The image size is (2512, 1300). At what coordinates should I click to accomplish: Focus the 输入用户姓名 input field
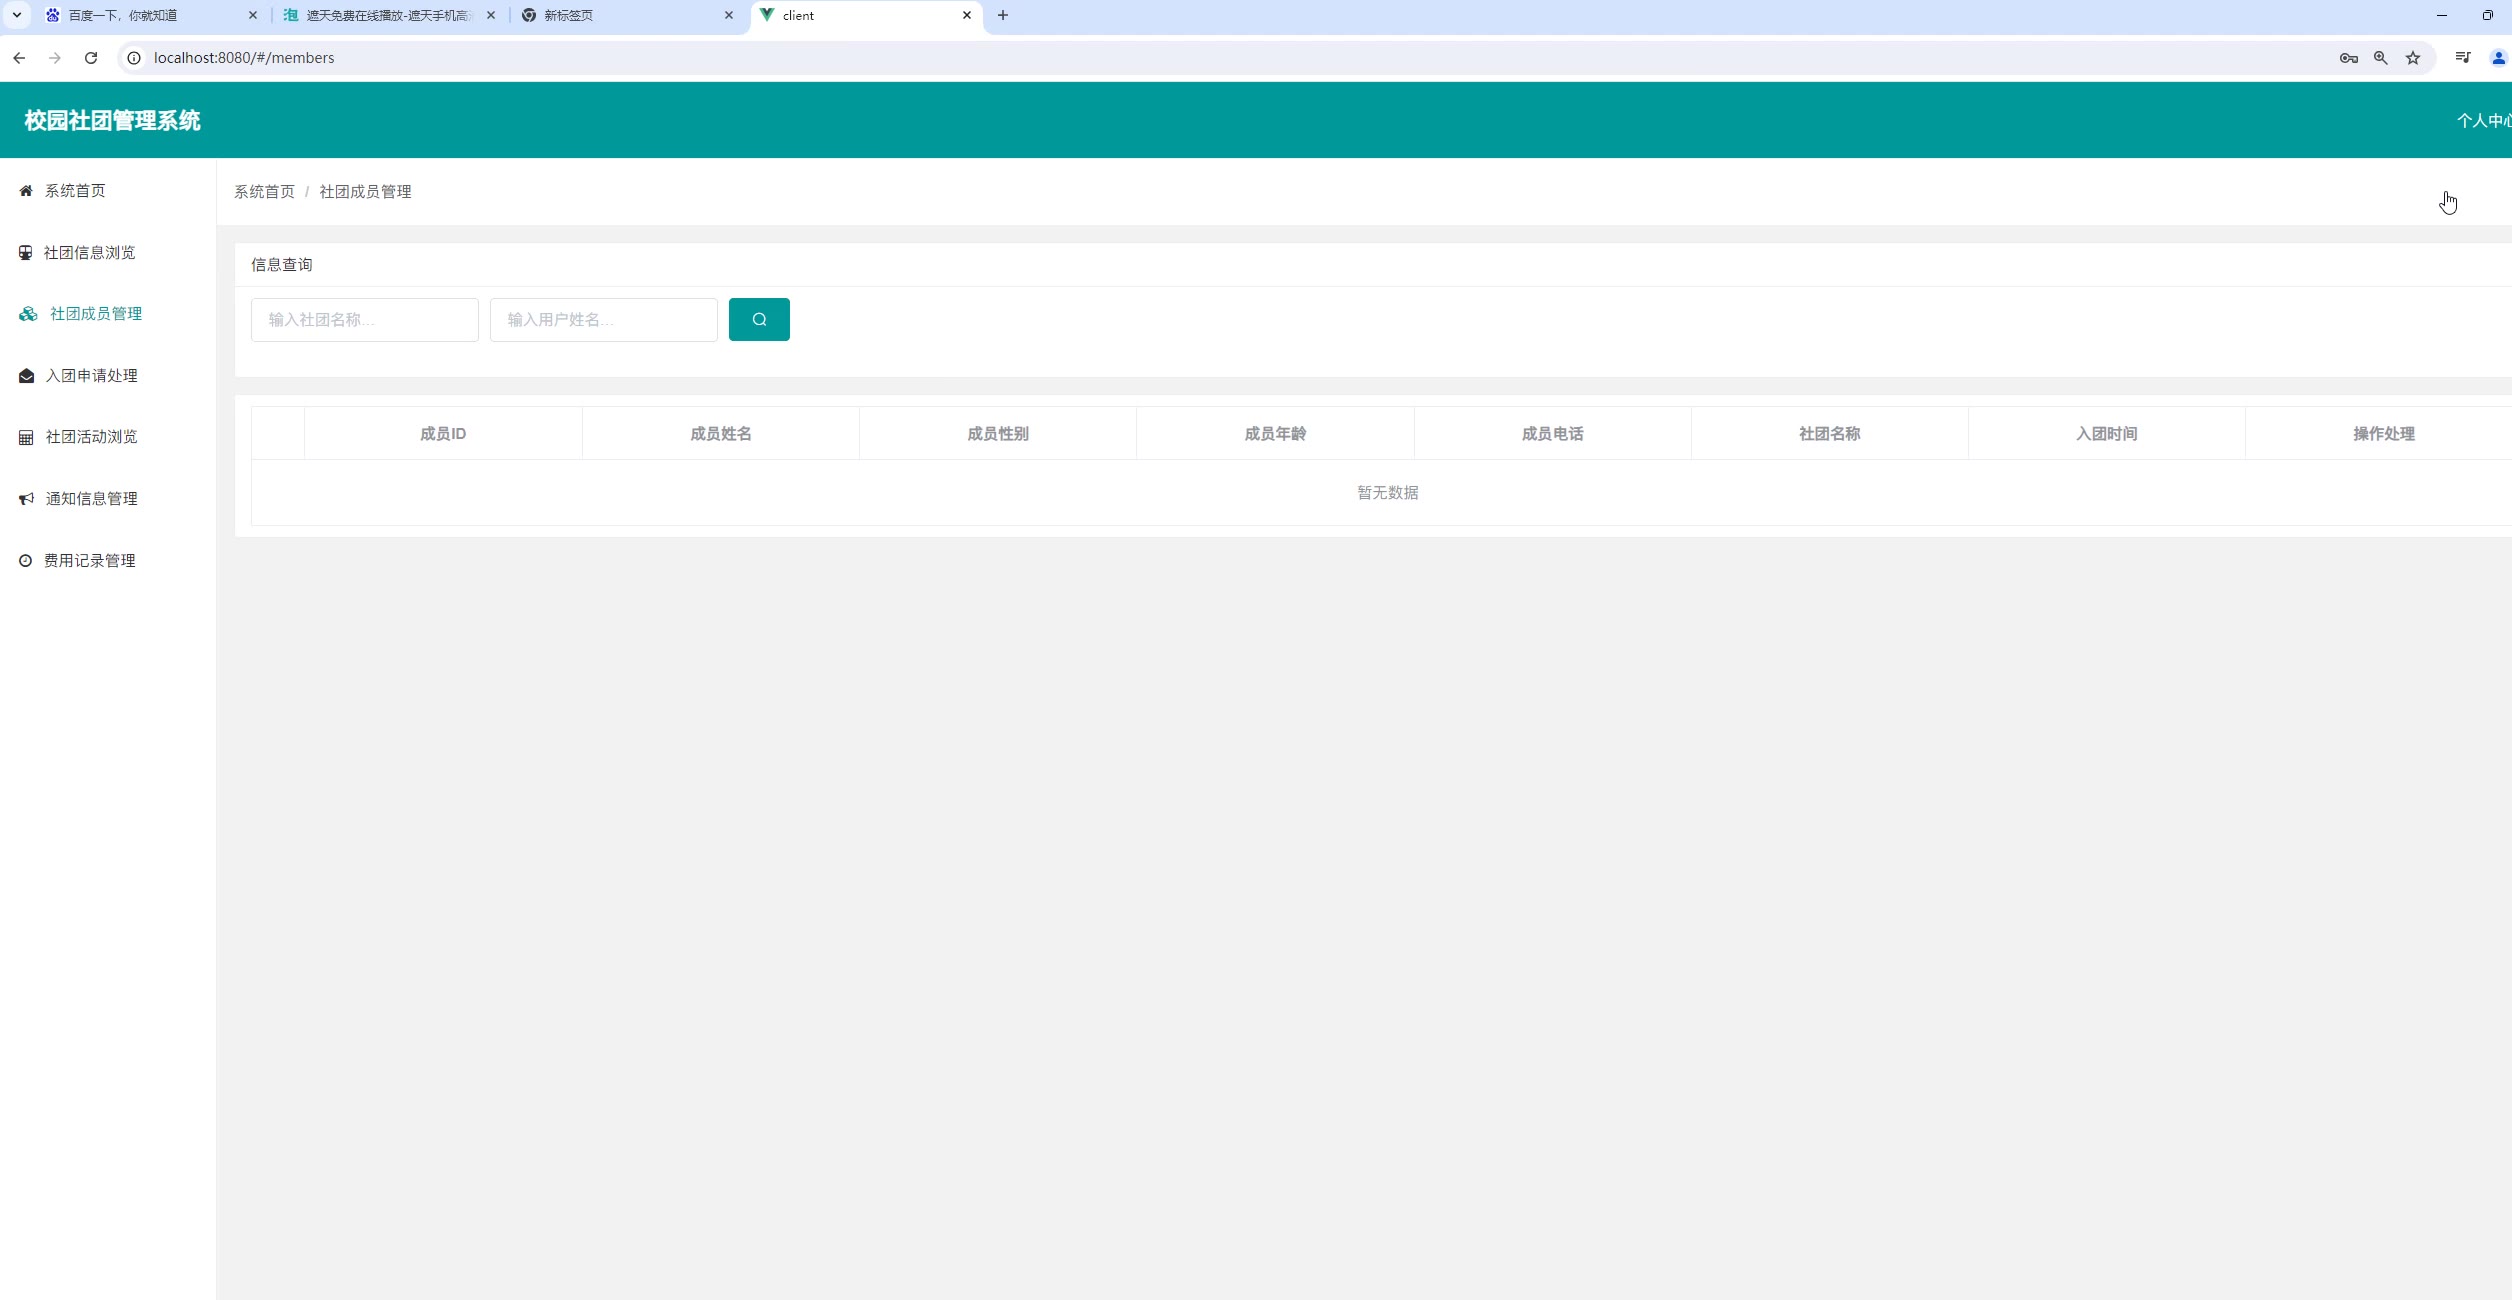603,320
